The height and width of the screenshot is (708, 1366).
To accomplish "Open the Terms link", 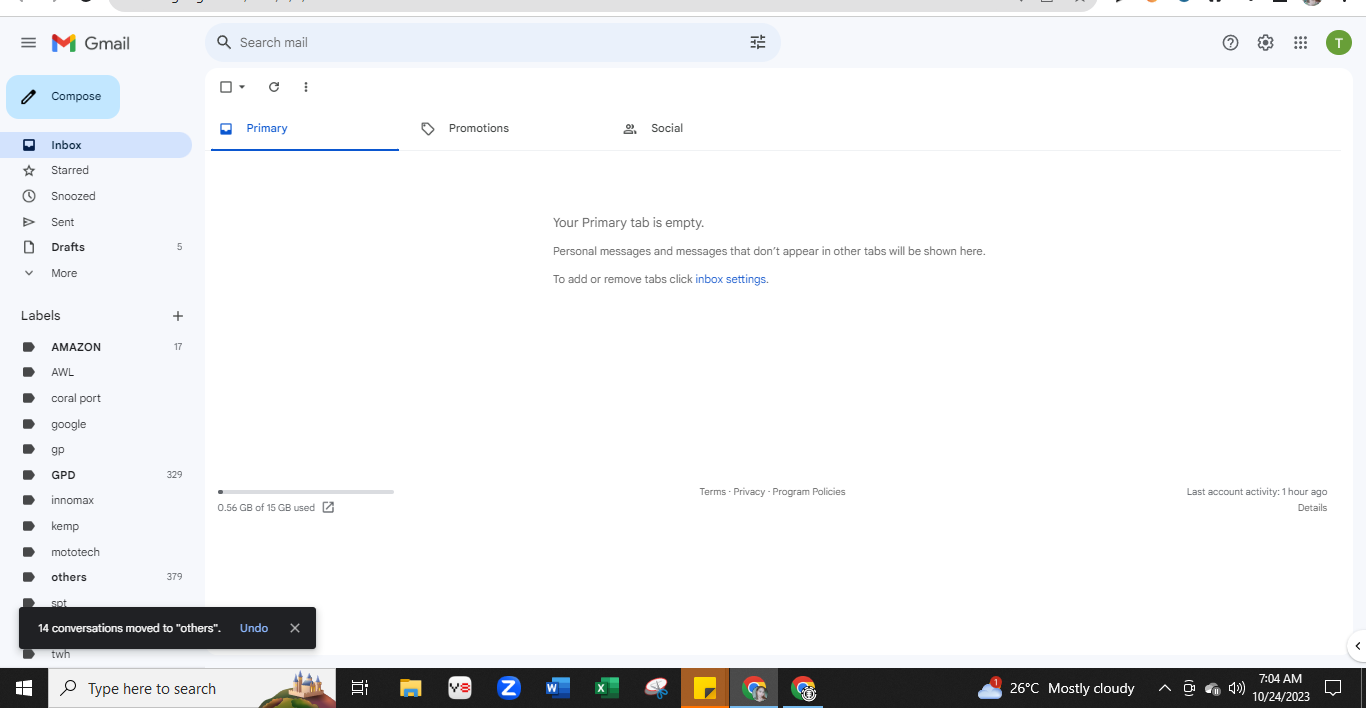I will [713, 492].
